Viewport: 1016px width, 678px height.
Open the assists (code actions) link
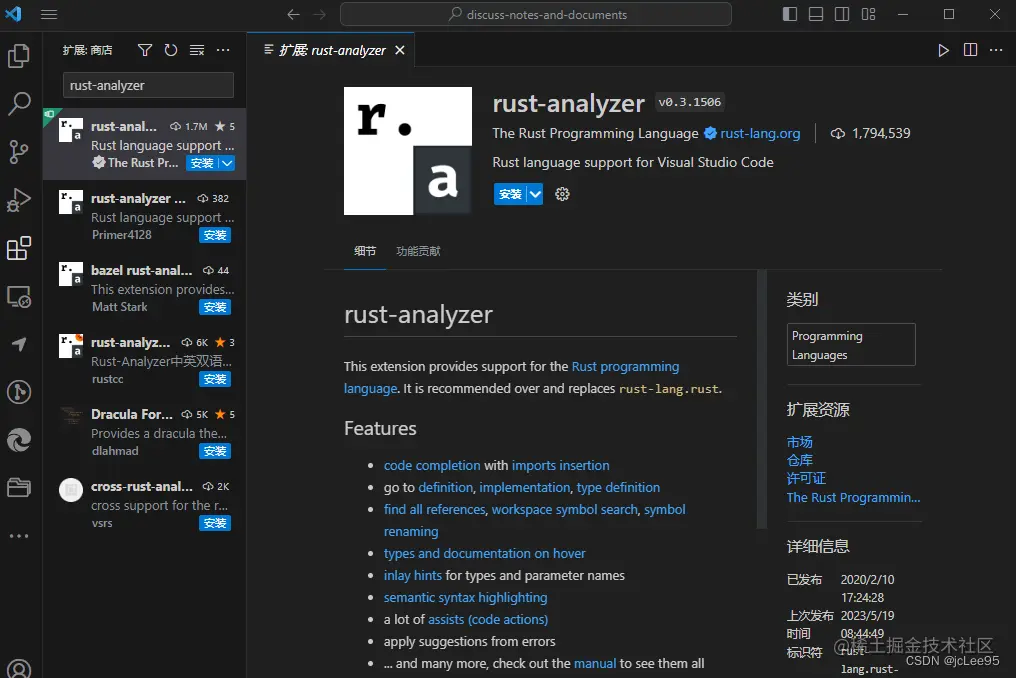[488, 620]
